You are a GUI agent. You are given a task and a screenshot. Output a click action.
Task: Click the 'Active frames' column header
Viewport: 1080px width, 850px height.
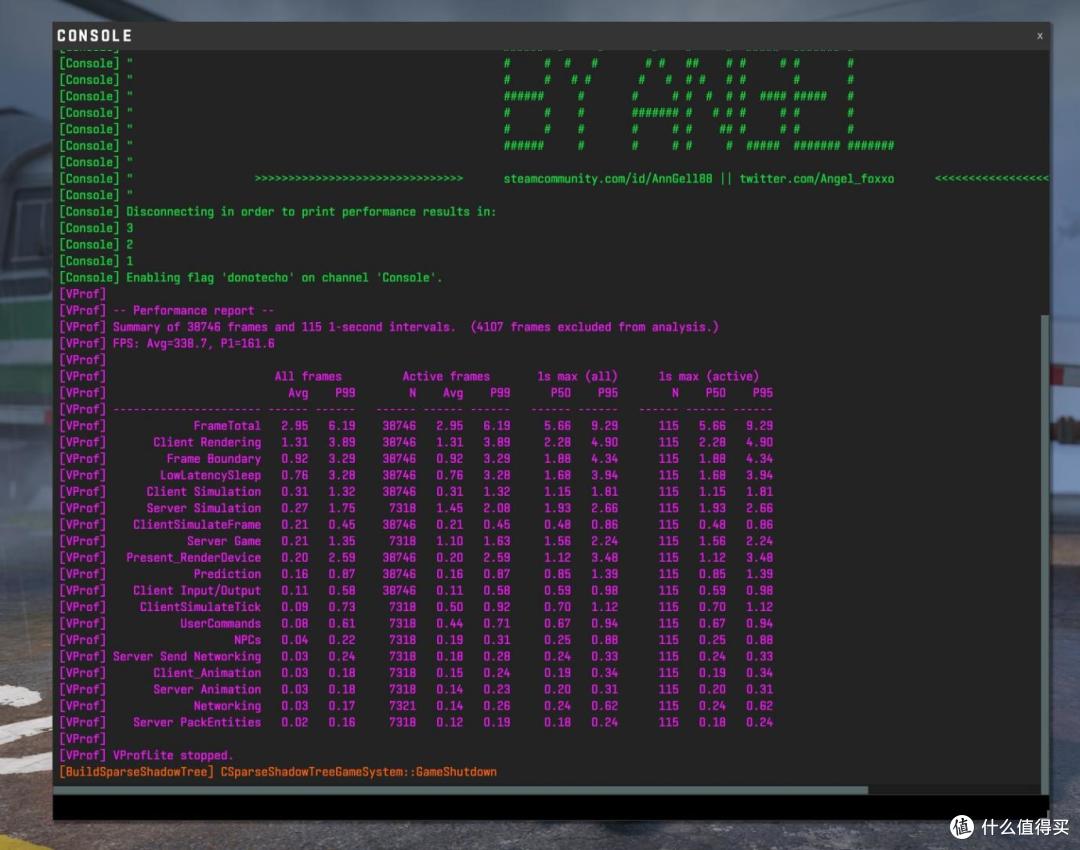click(x=446, y=376)
